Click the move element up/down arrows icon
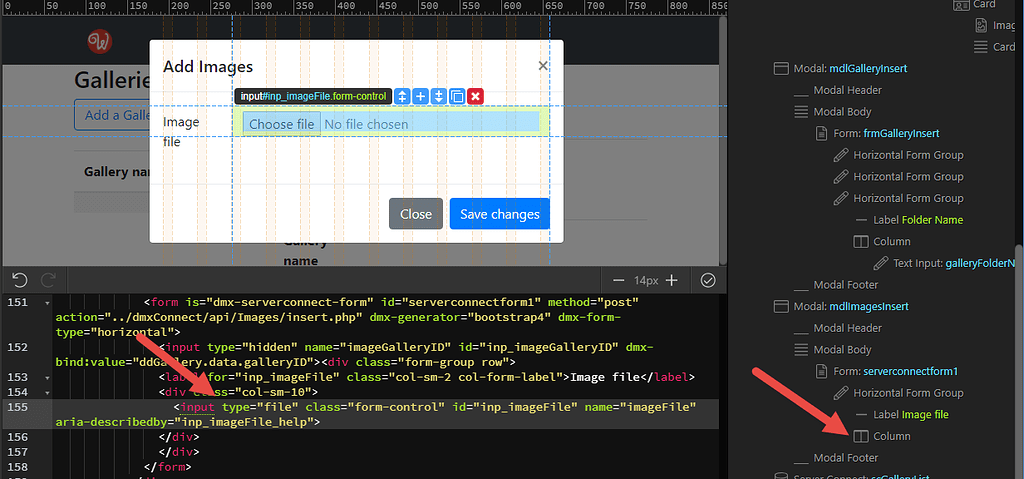 402,96
